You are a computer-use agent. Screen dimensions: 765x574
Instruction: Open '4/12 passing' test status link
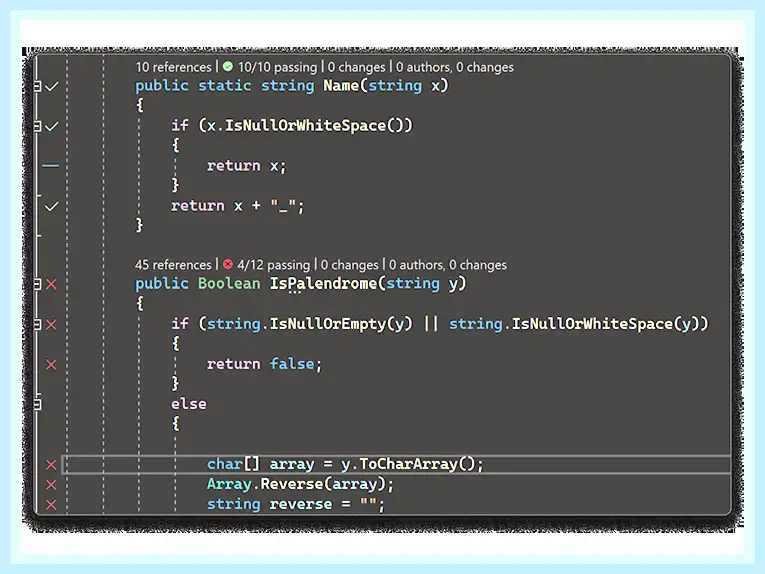tap(273, 265)
